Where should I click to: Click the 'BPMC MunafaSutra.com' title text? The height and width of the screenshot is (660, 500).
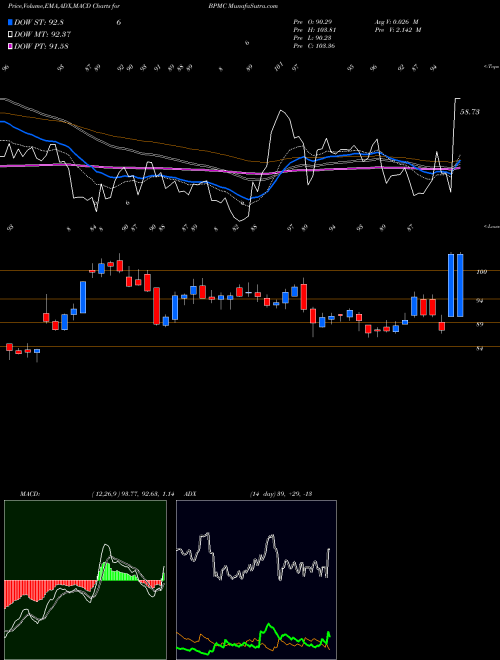(x=243, y=6)
